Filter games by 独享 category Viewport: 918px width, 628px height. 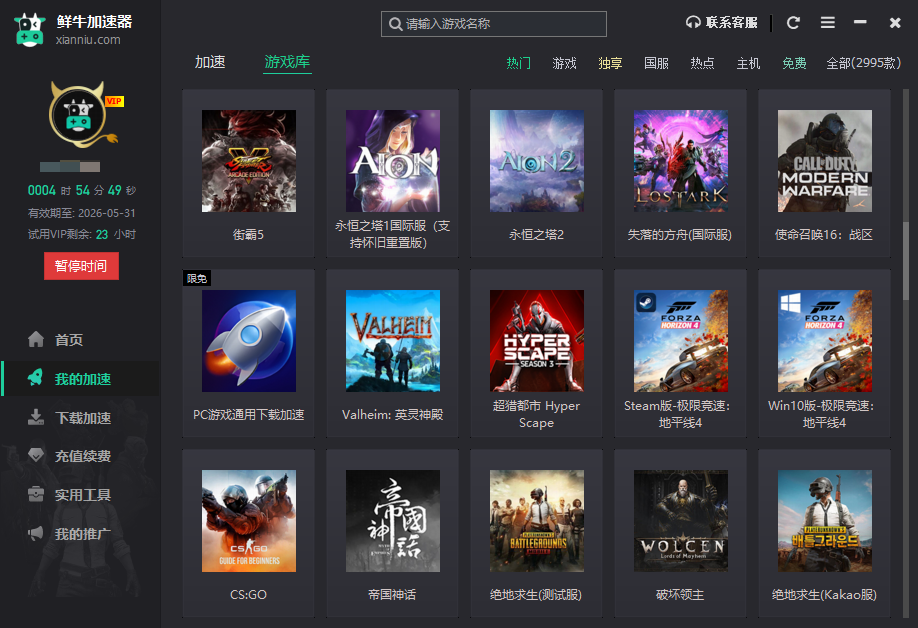[x=610, y=63]
